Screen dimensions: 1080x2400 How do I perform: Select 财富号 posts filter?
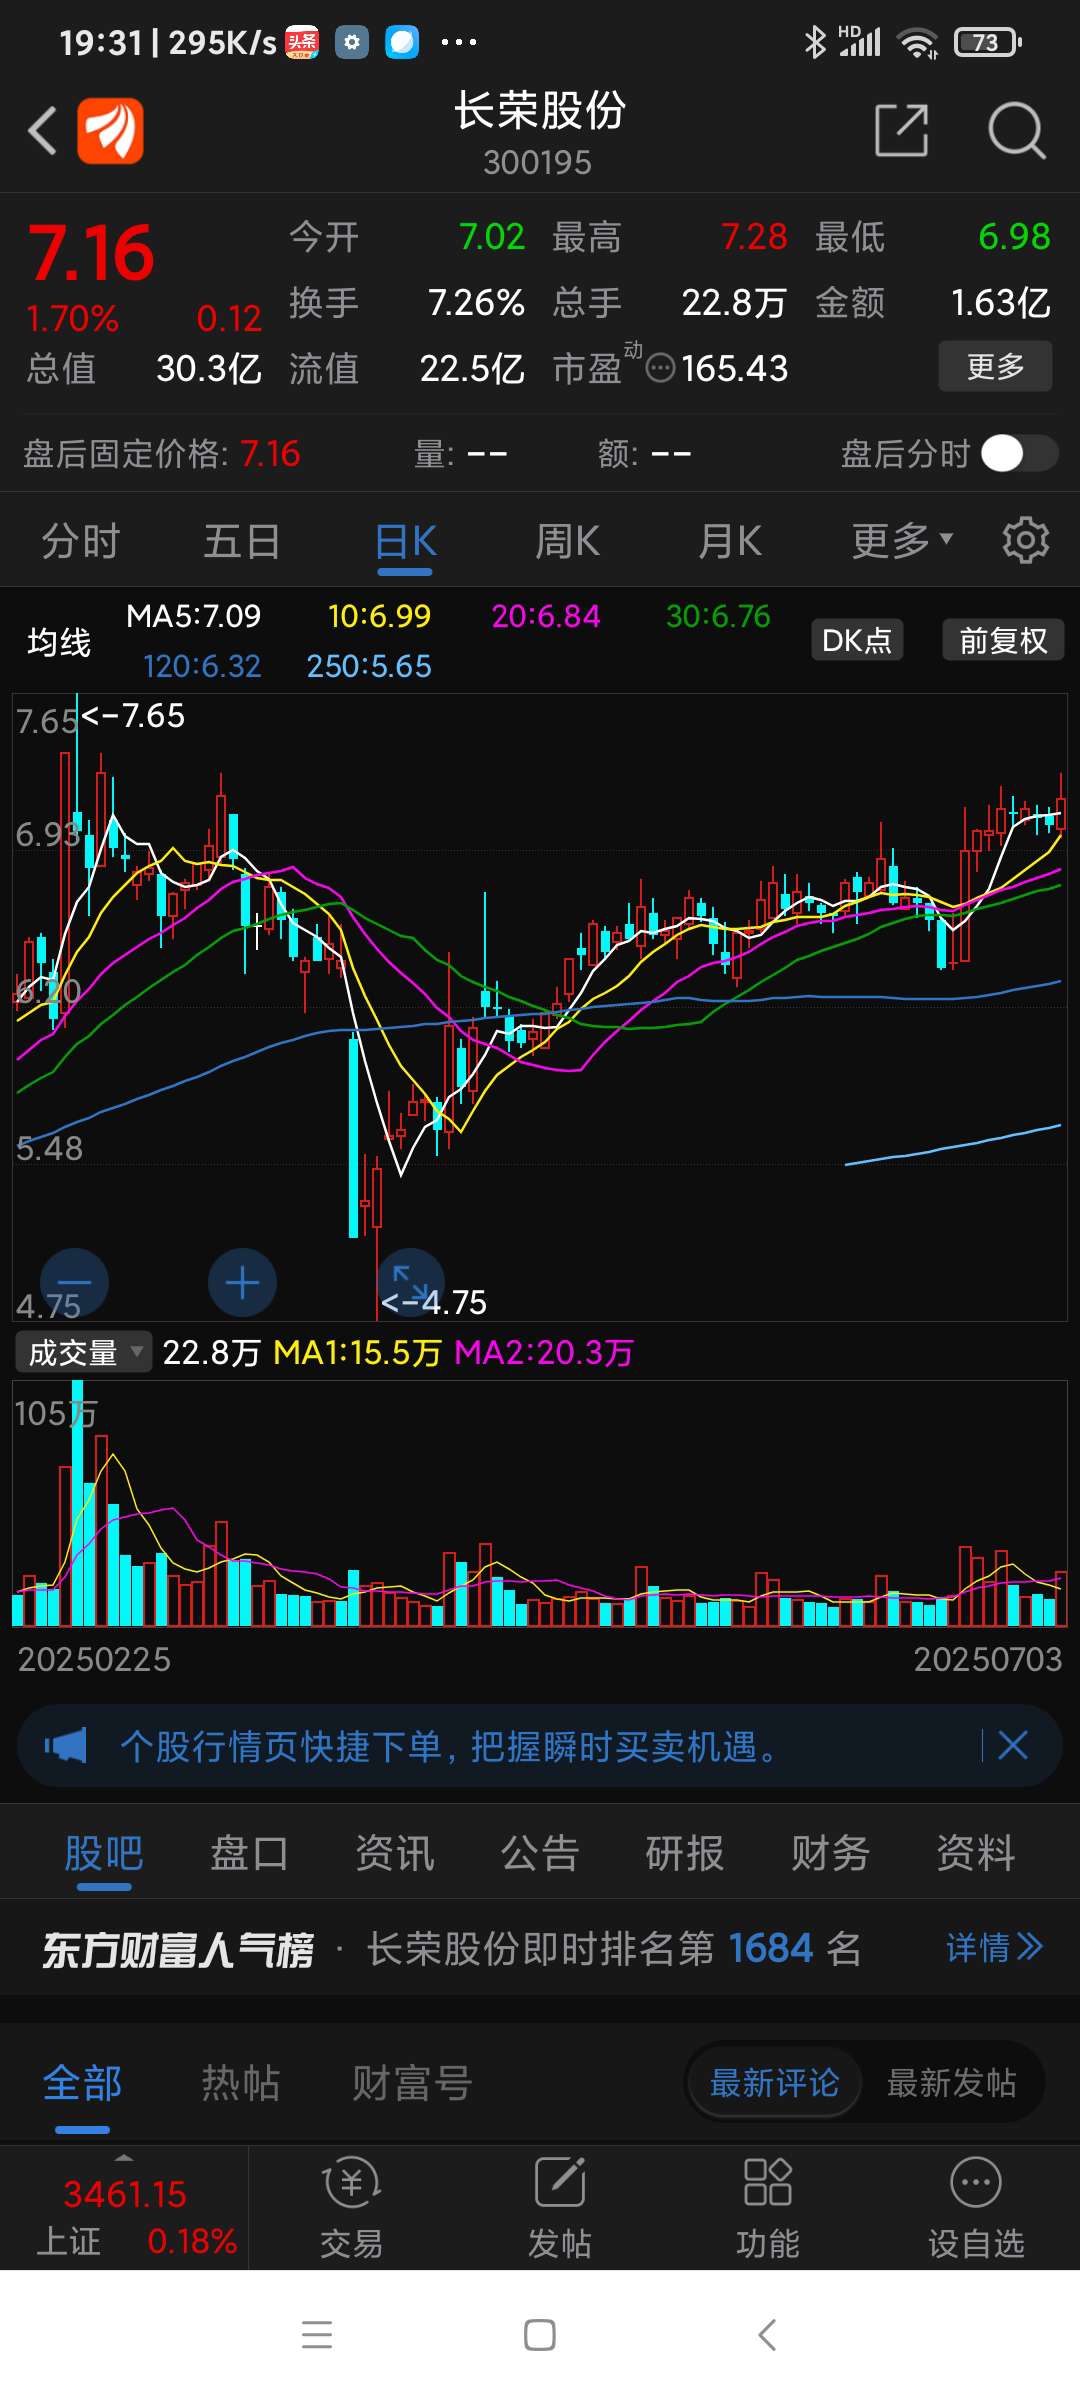click(411, 2083)
